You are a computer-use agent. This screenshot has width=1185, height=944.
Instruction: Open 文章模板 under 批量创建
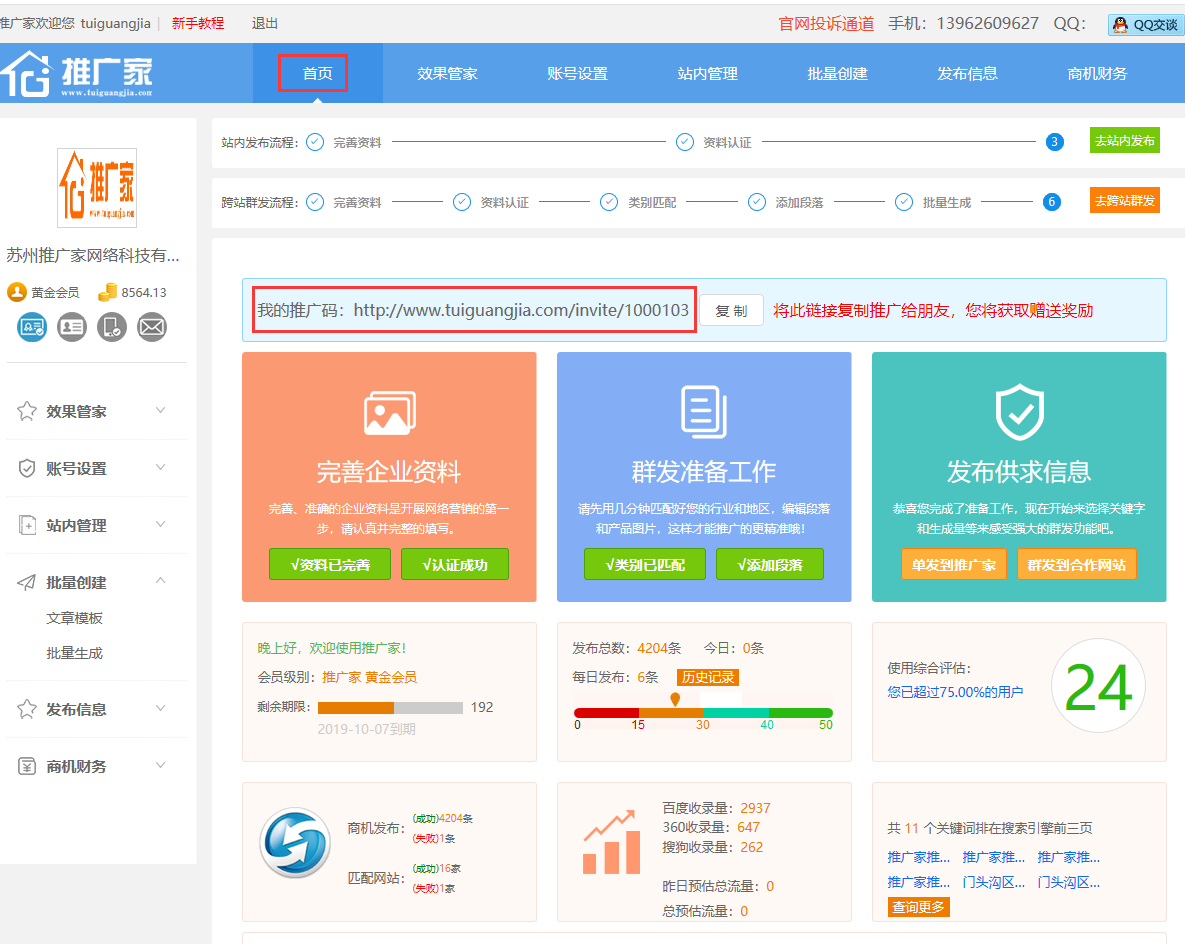pos(74,618)
